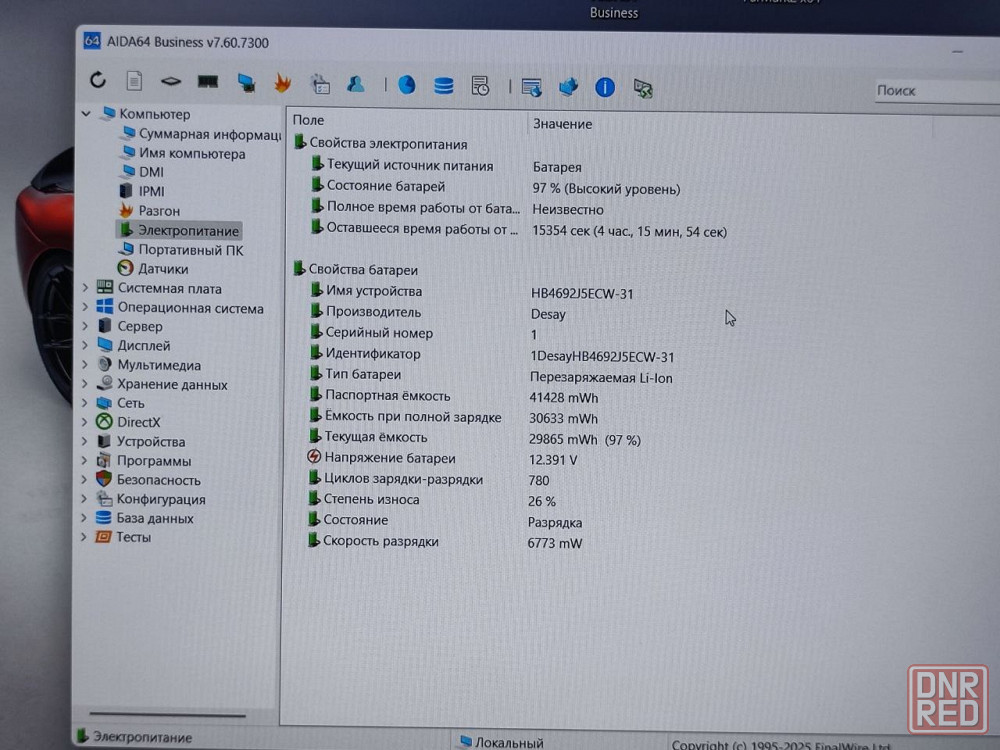Expand the Хранение данных node
The image size is (1000, 750).
click(85, 384)
